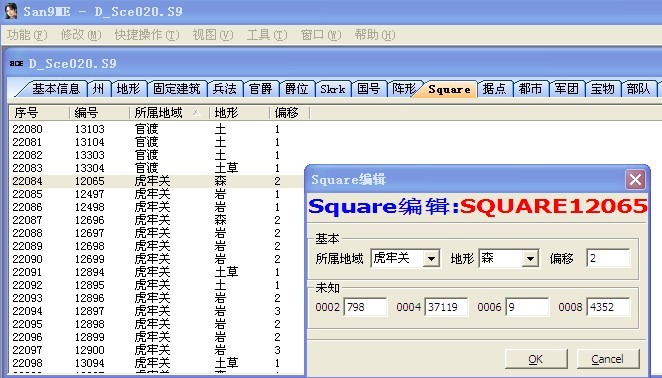
Task: Select the 宝物 tab
Action: click(602, 89)
